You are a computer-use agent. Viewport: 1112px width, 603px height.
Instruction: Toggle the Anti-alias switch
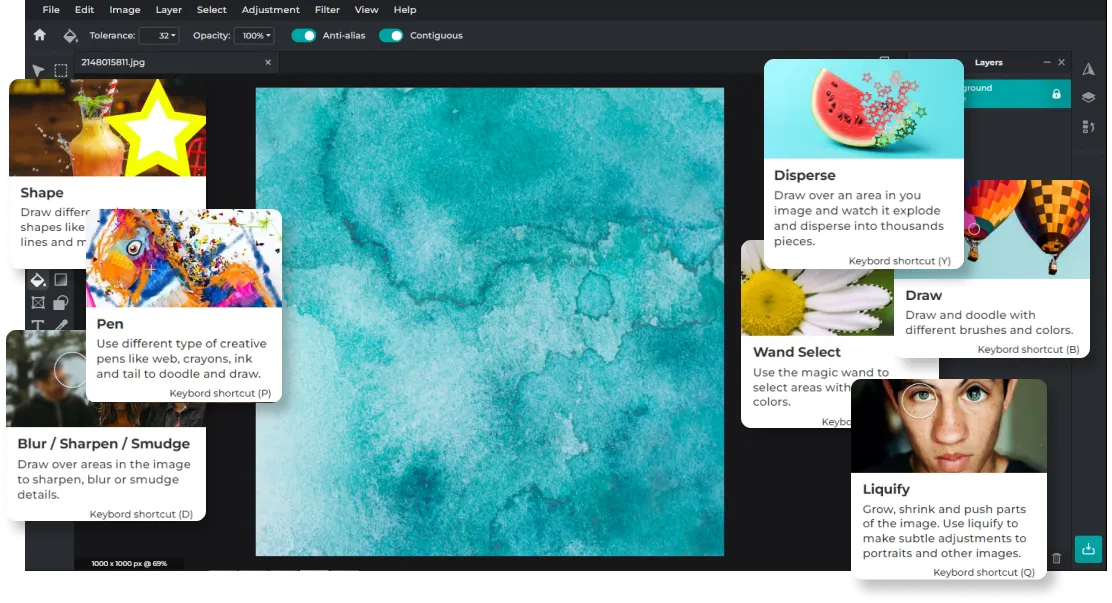(x=304, y=35)
